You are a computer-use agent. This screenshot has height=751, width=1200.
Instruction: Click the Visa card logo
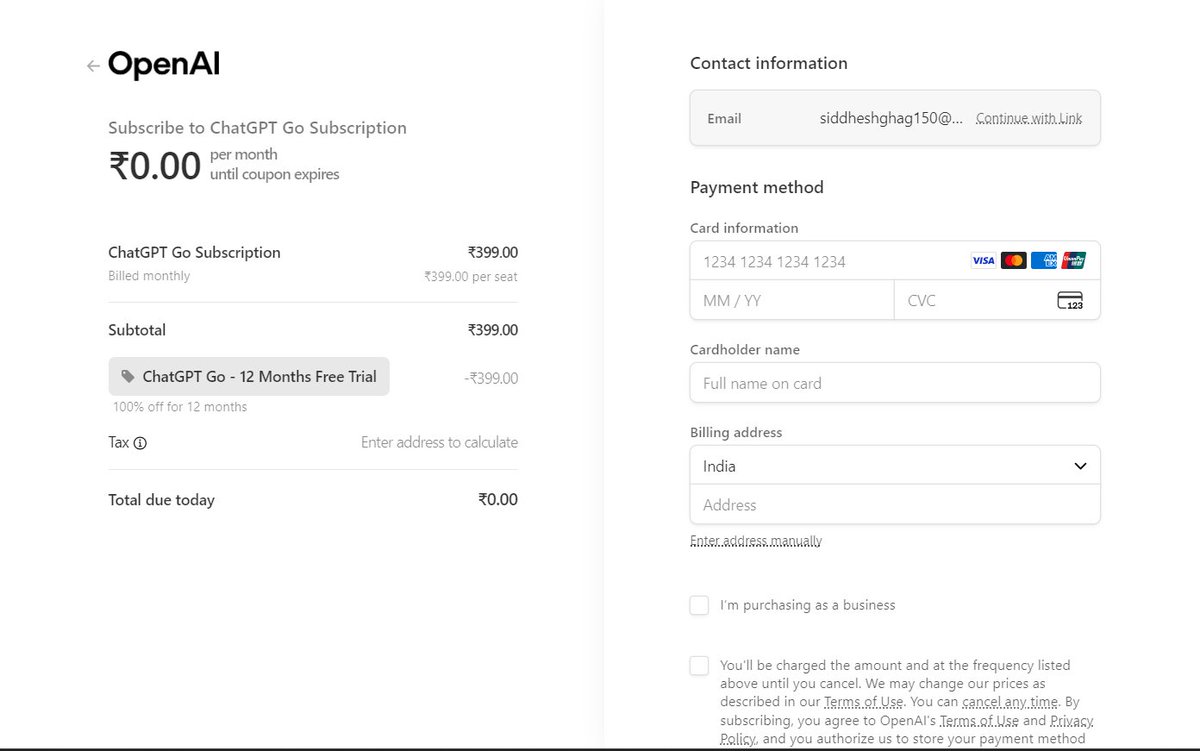click(x=983, y=261)
